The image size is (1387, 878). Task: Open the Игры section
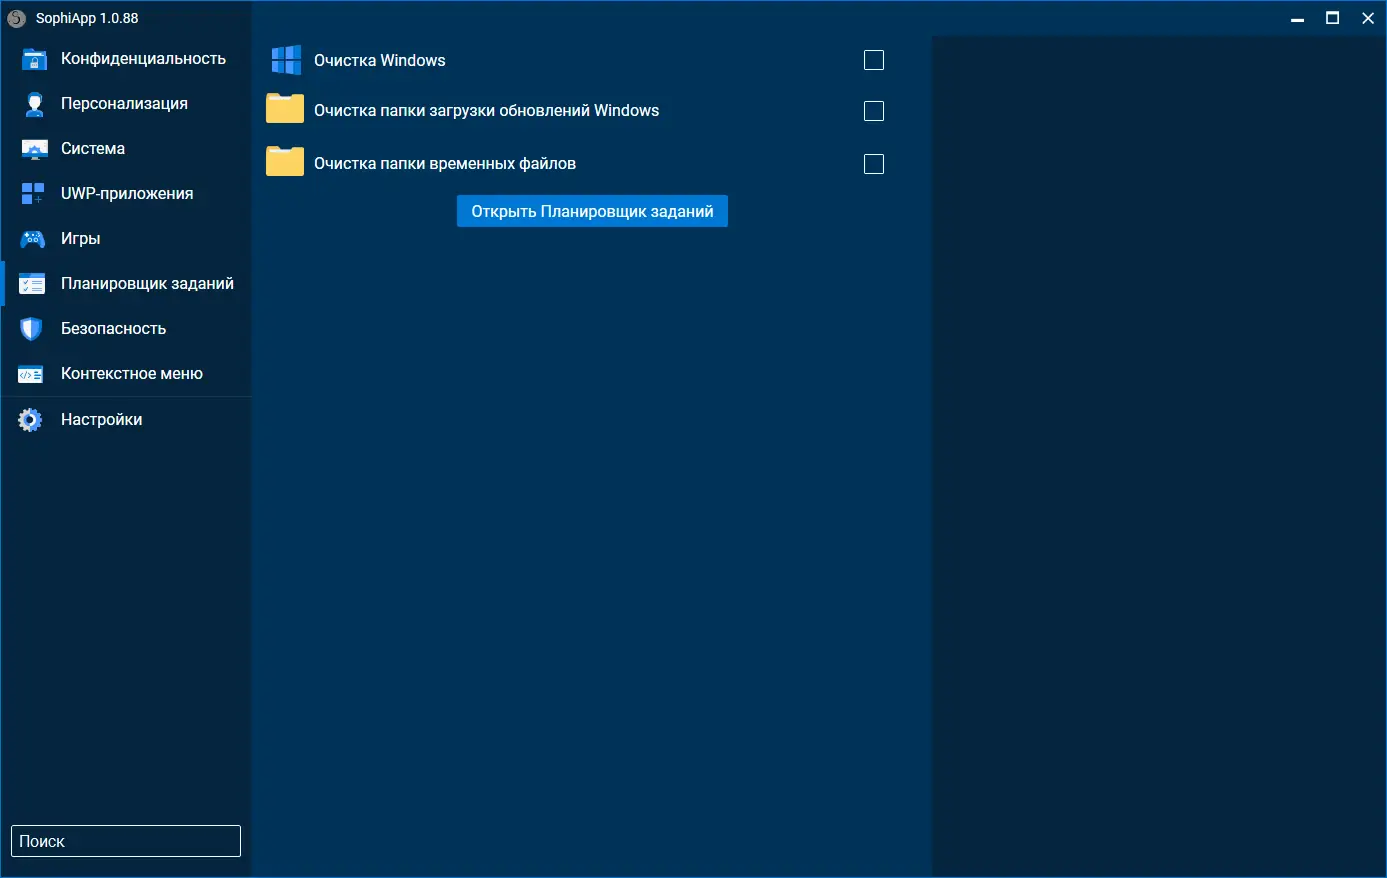(x=126, y=239)
